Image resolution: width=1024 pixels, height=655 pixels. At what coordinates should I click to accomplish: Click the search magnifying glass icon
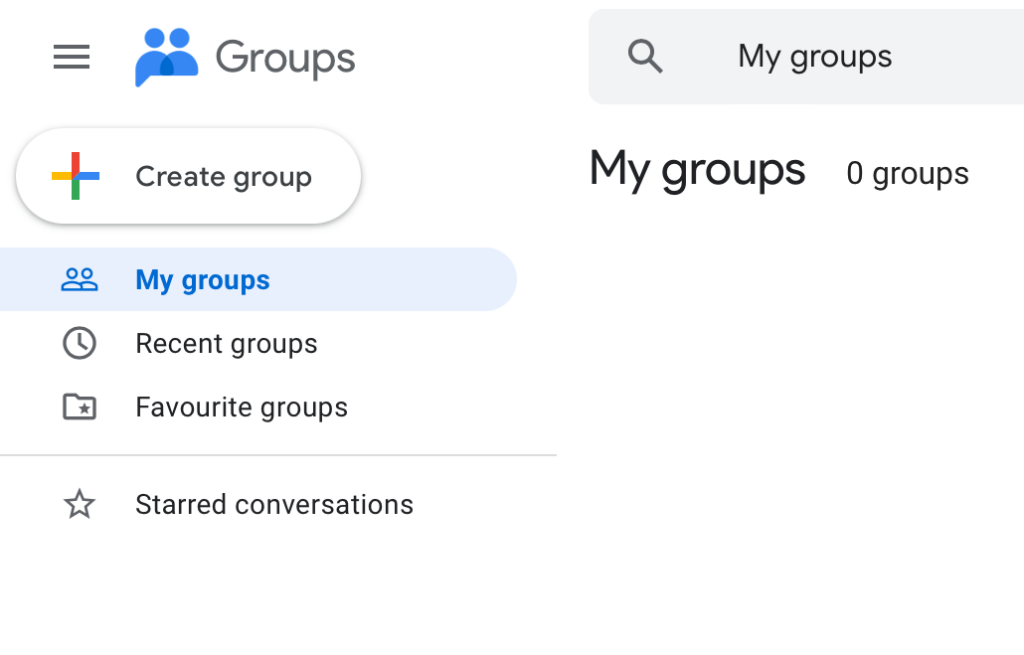(x=645, y=56)
